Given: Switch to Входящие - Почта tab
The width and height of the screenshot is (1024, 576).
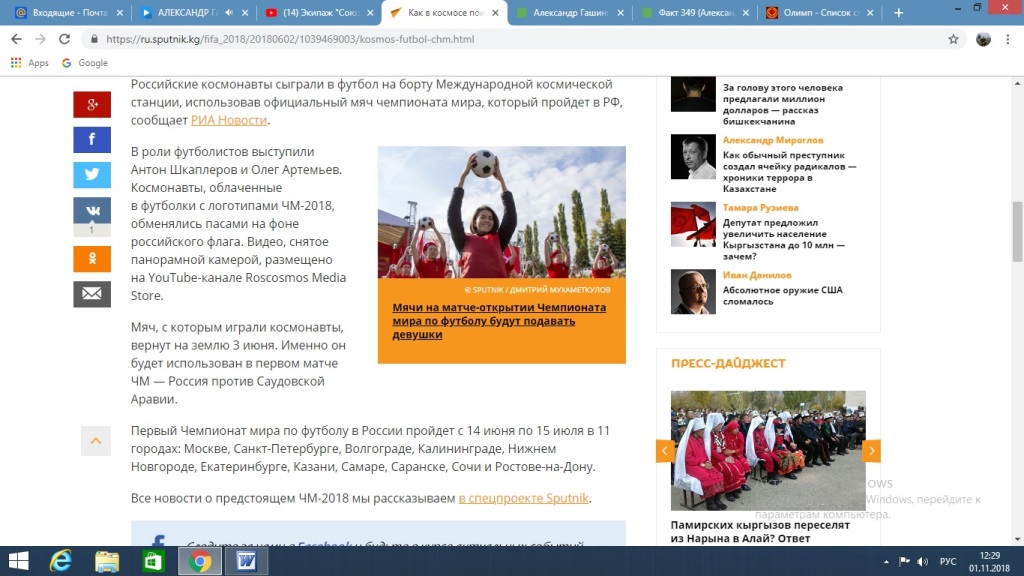Looking at the screenshot, I should pos(67,12).
